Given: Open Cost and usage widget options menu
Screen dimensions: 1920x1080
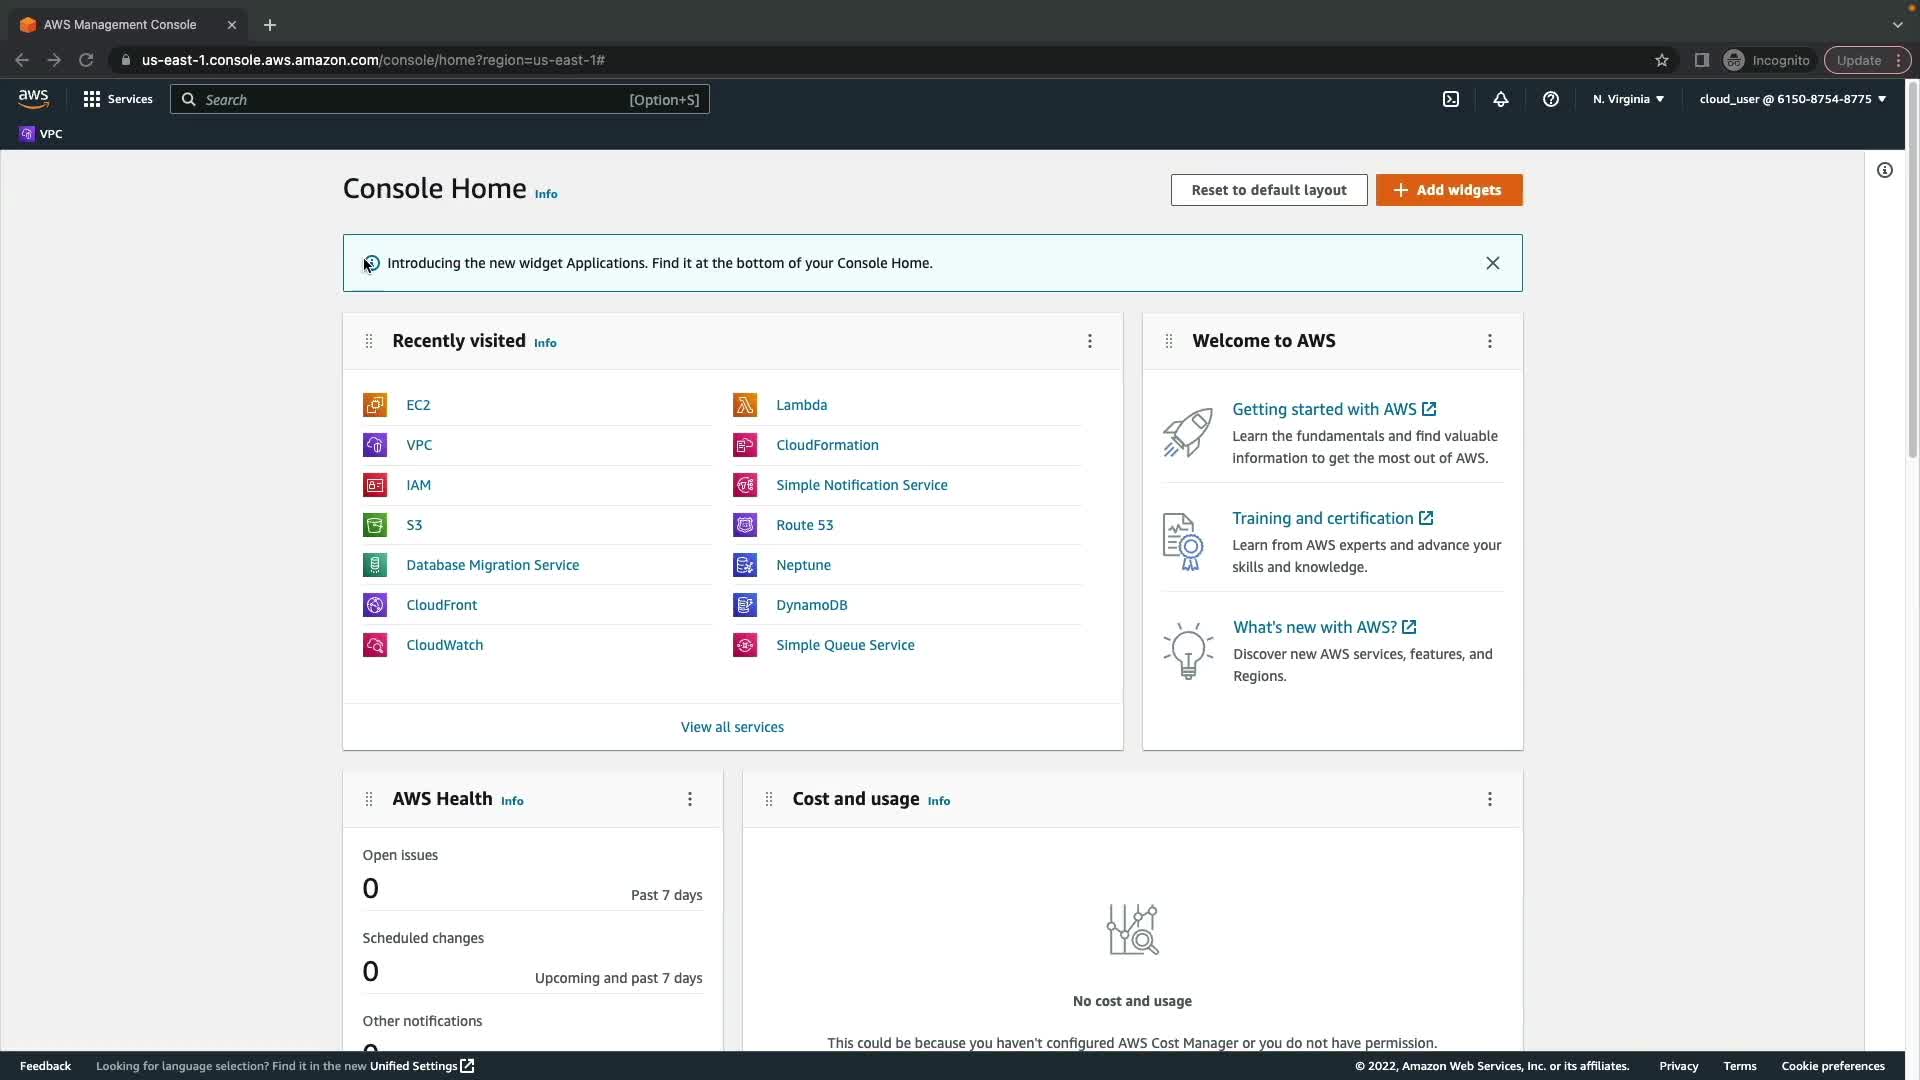Looking at the screenshot, I should click(1490, 799).
